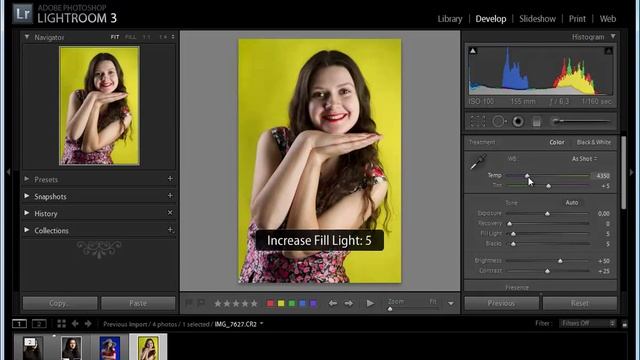Add a new collection with plus icon
This screenshot has width=640, height=360.
(170, 230)
